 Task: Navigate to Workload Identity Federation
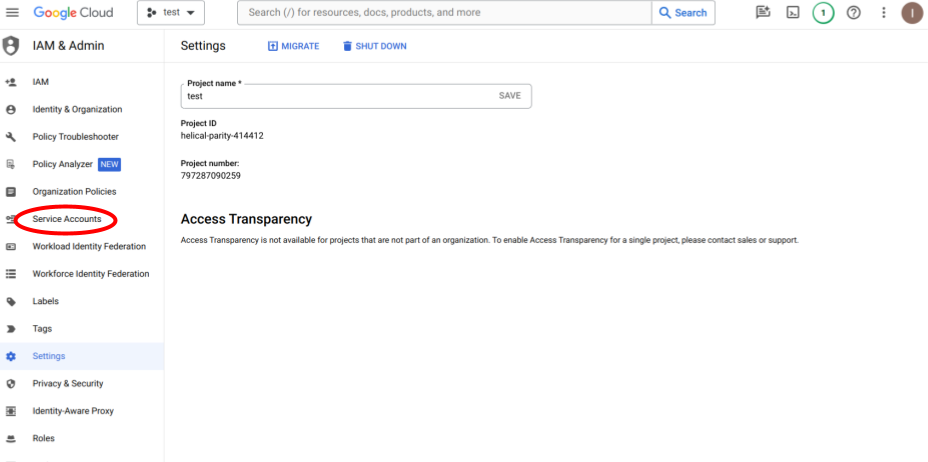[x=89, y=246]
